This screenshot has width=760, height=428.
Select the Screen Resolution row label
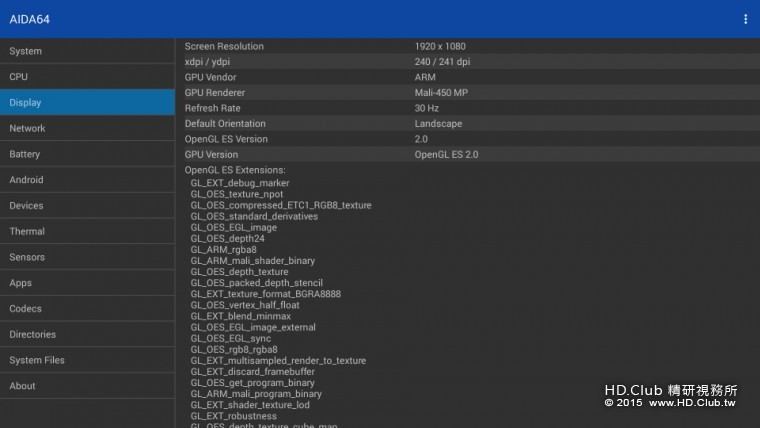[x=224, y=46]
